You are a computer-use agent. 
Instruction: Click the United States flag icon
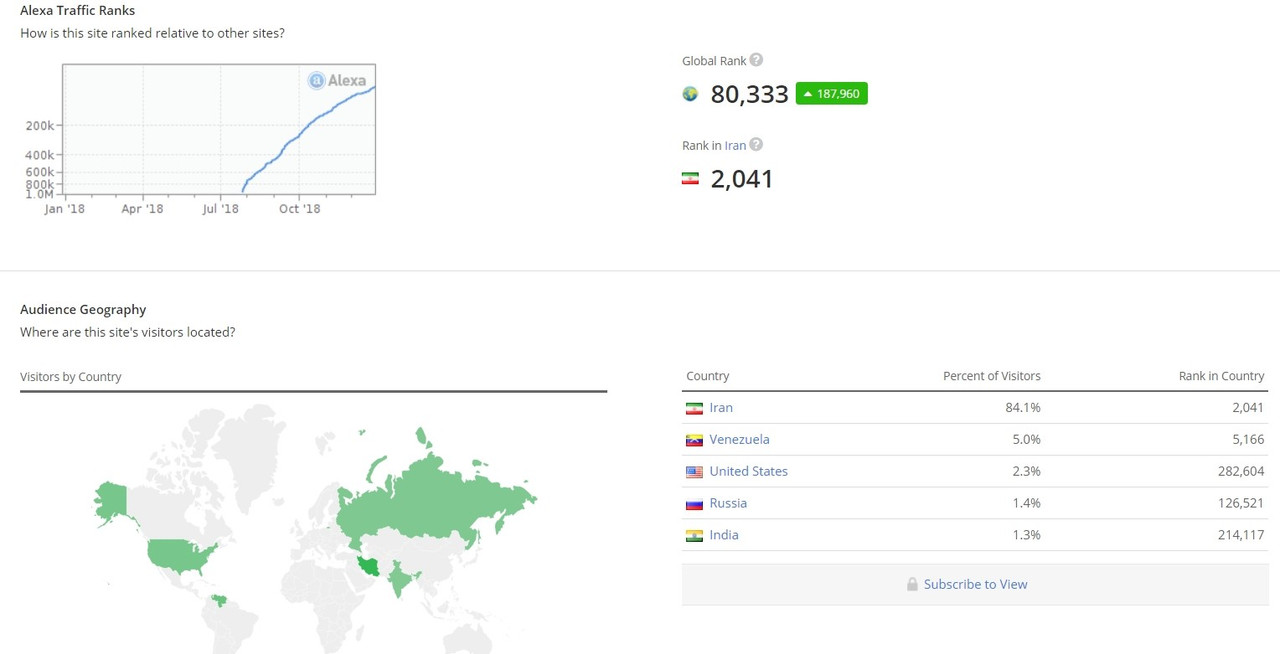[694, 472]
